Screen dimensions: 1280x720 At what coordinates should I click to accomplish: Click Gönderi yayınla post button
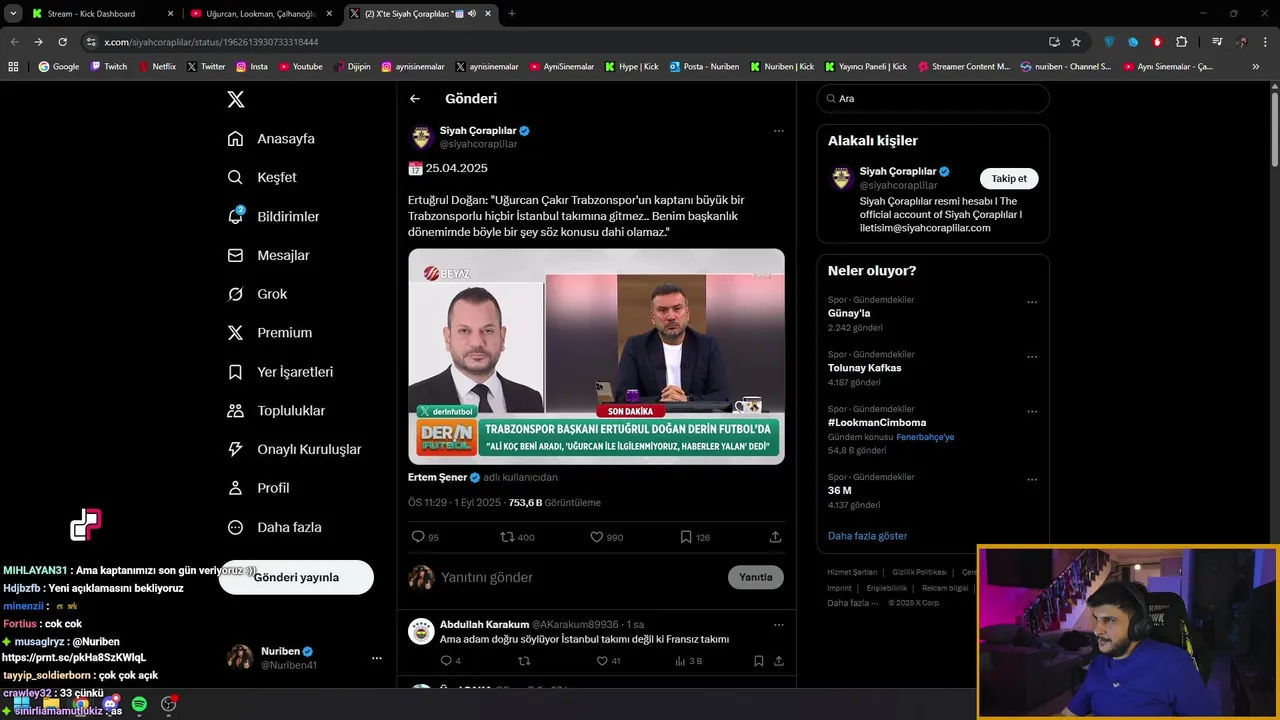[x=296, y=577]
